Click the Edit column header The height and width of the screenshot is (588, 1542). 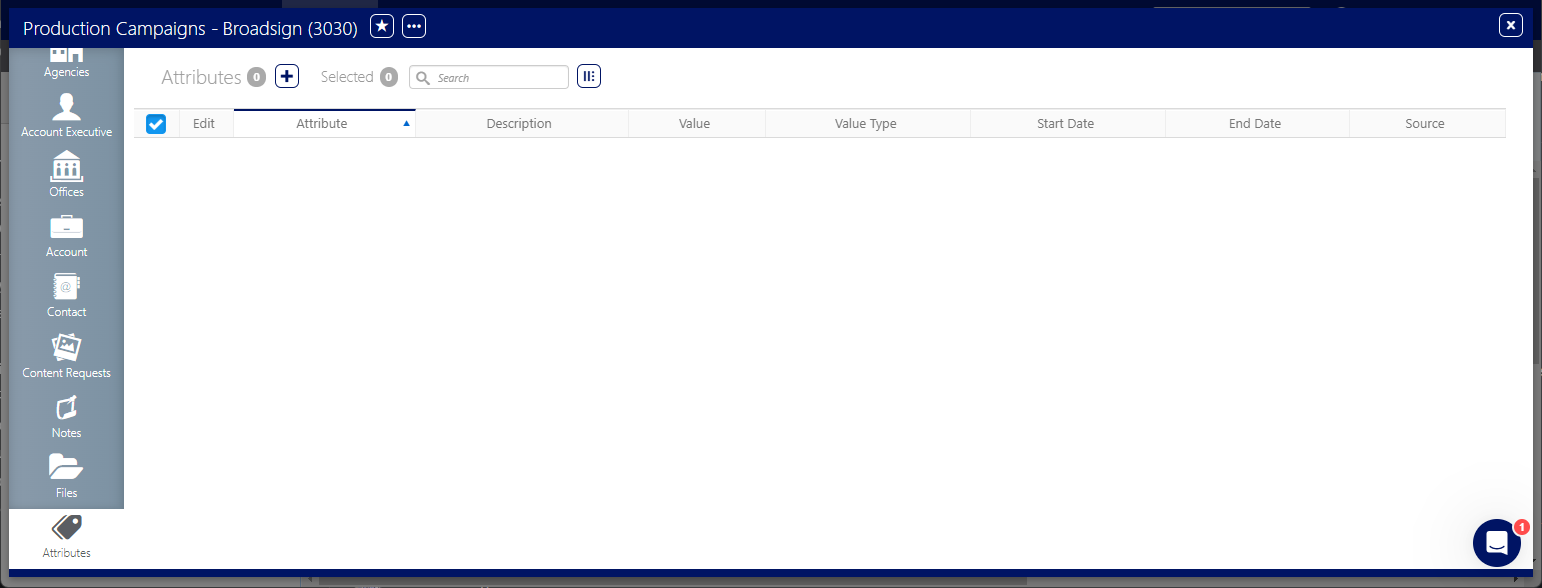[x=206, y=124]
